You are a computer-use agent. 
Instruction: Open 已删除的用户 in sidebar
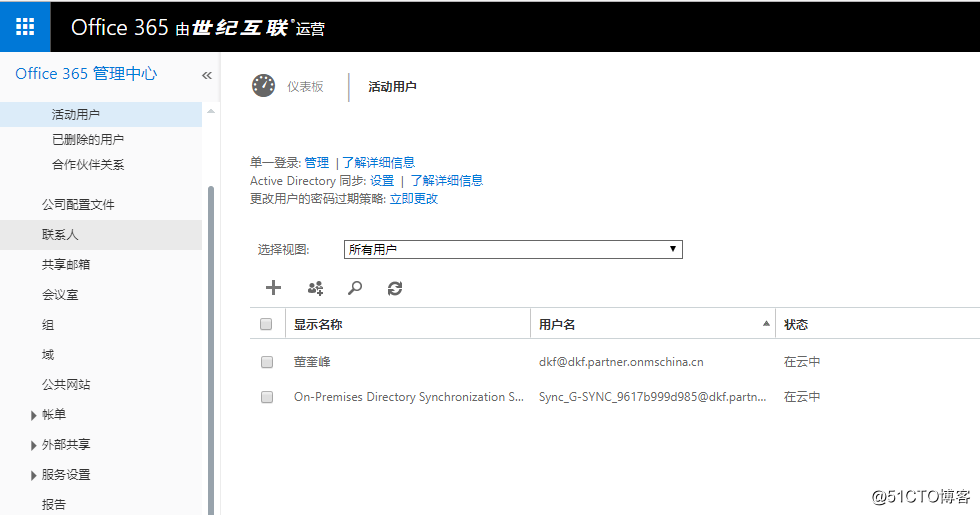[88, 139]
